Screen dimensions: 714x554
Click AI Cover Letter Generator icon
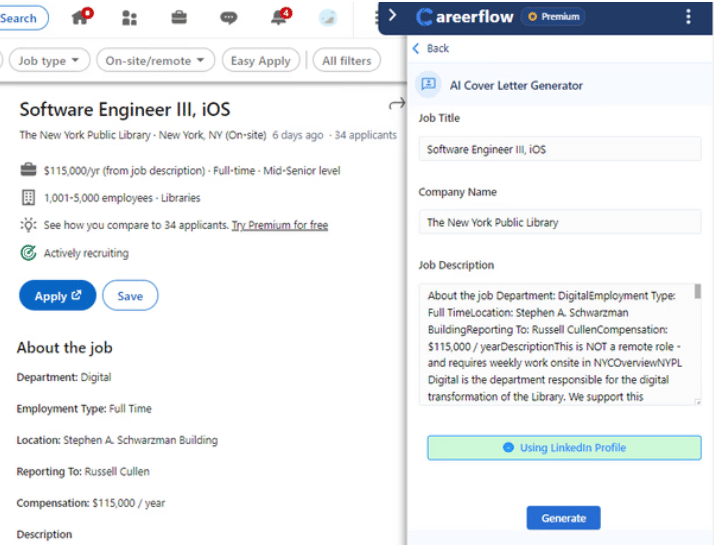(x=428, y=85)
